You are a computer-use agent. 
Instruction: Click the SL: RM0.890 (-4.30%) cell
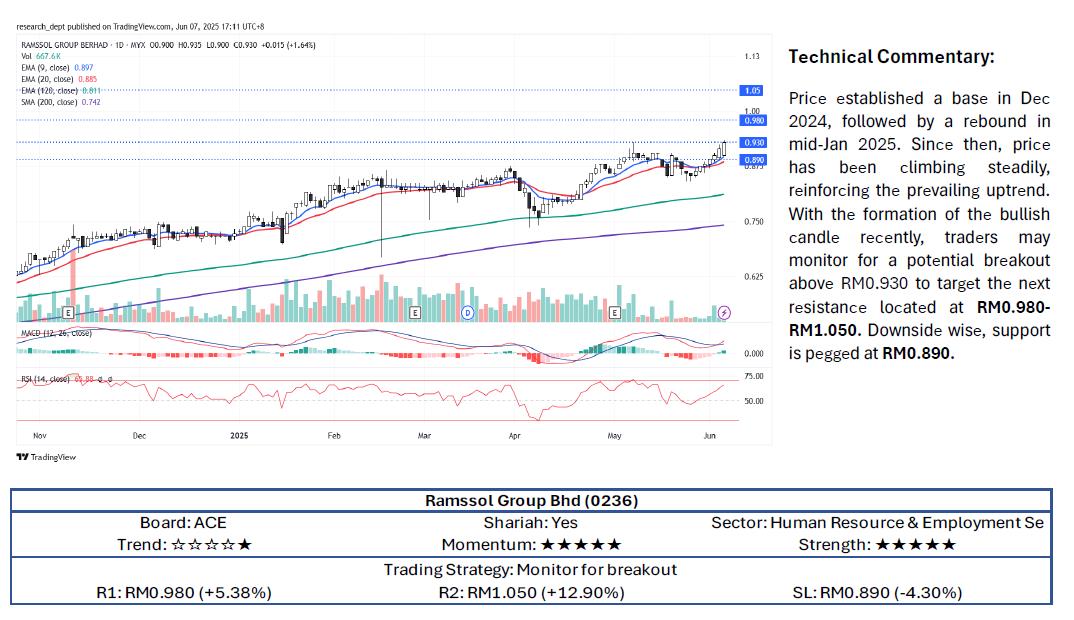coord(877,593)
